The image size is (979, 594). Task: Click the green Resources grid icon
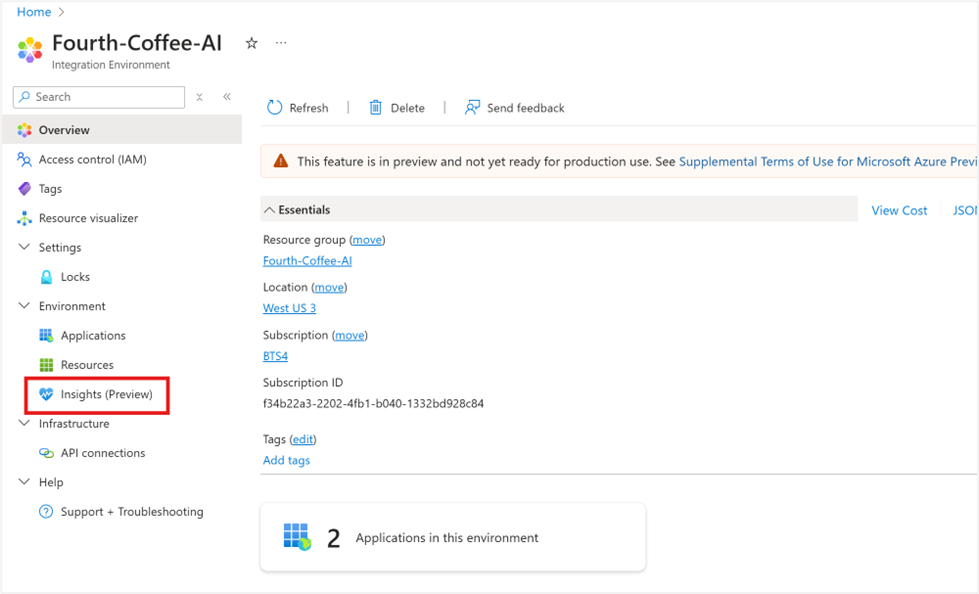46,365
